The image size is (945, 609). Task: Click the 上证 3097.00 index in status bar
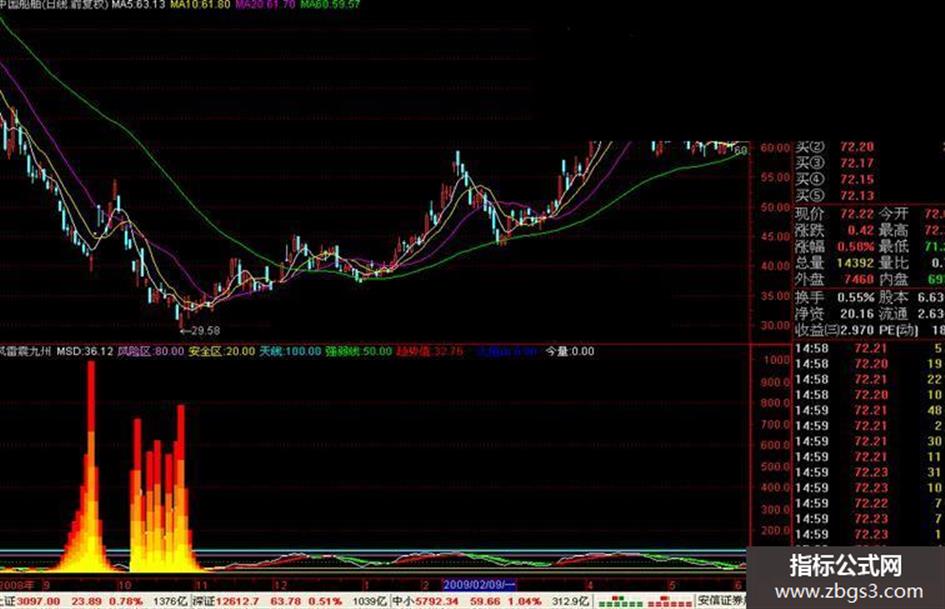coord(30,601)
